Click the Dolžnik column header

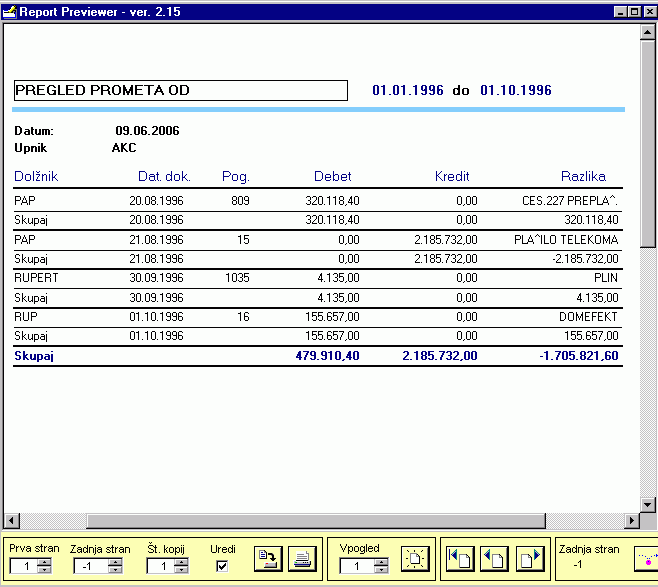pos(36,176)
